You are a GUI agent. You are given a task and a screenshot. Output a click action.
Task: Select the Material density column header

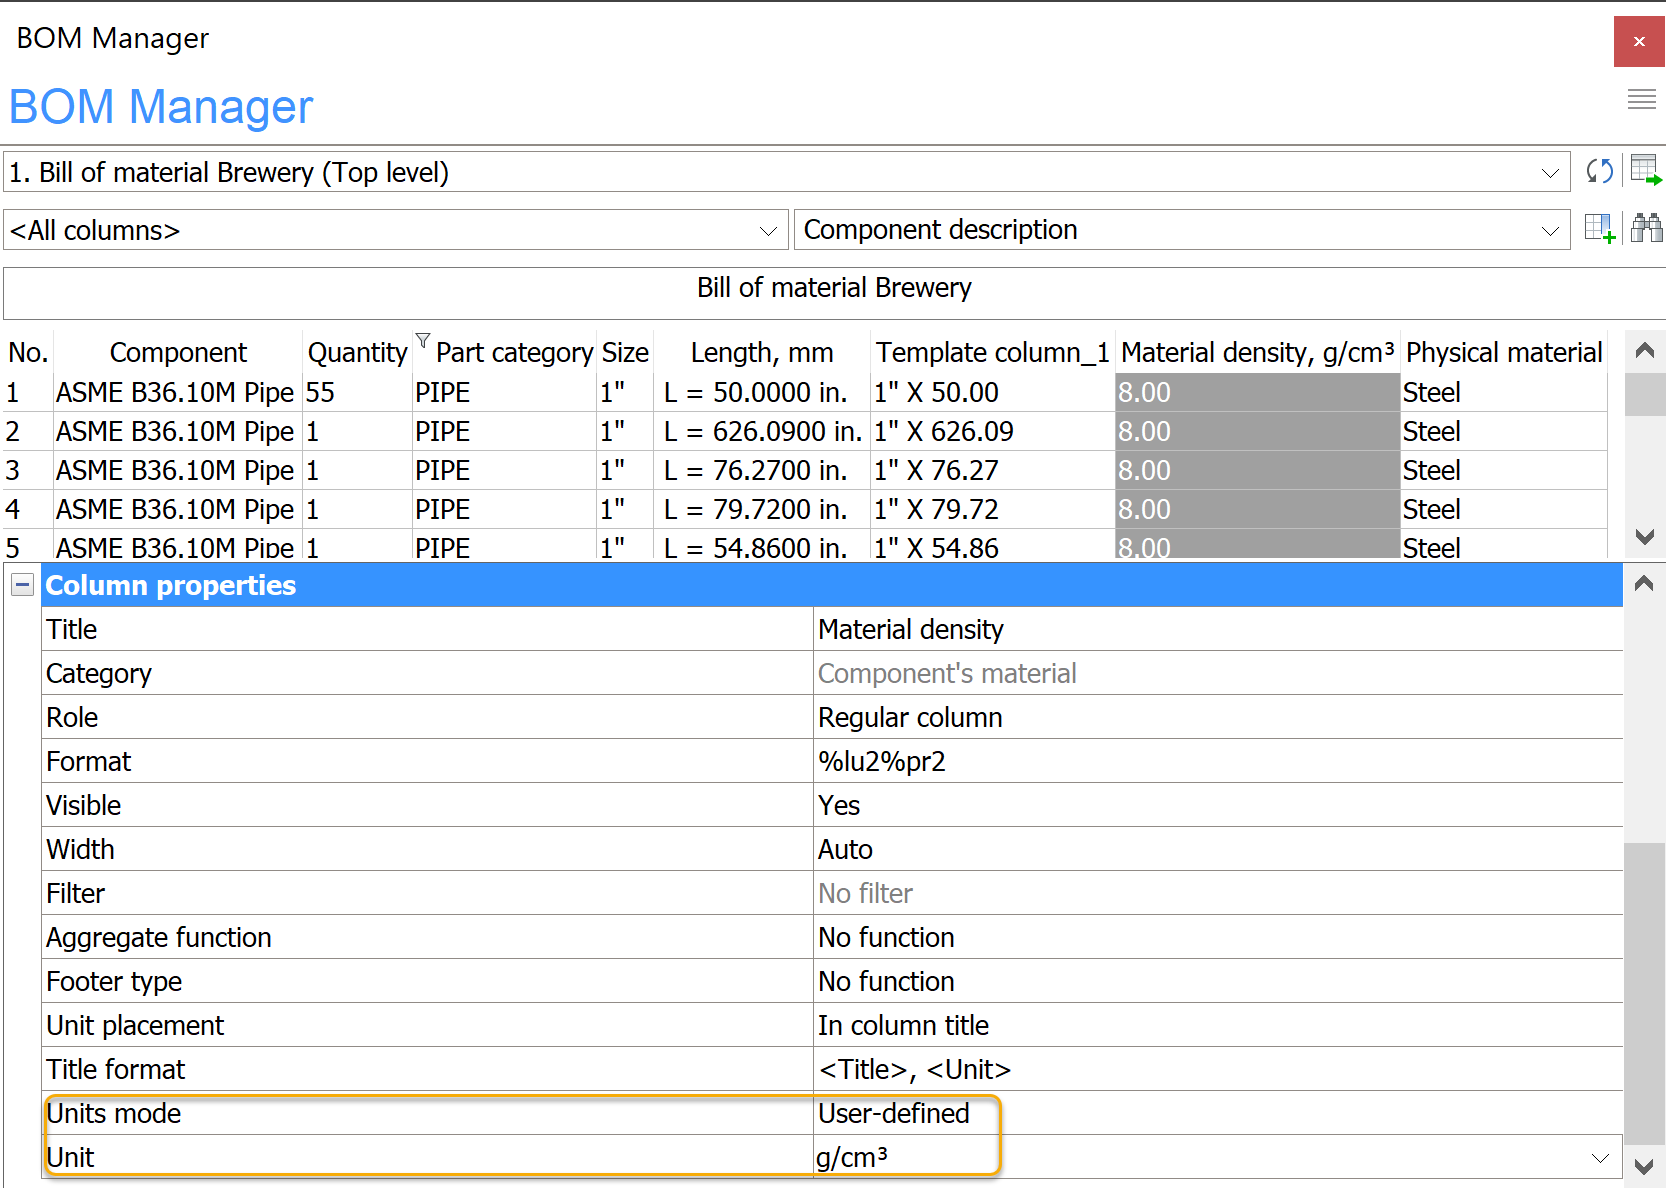coord(1257,353)
